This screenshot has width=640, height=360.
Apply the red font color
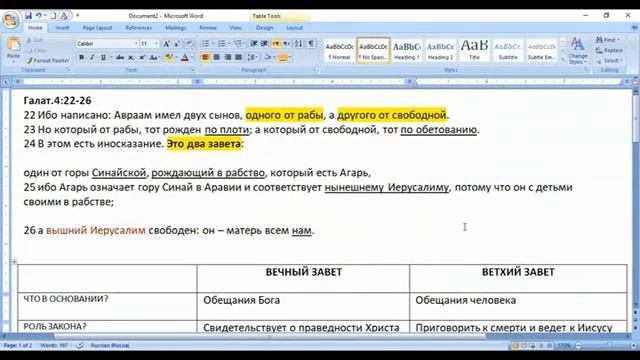[184, 58]
